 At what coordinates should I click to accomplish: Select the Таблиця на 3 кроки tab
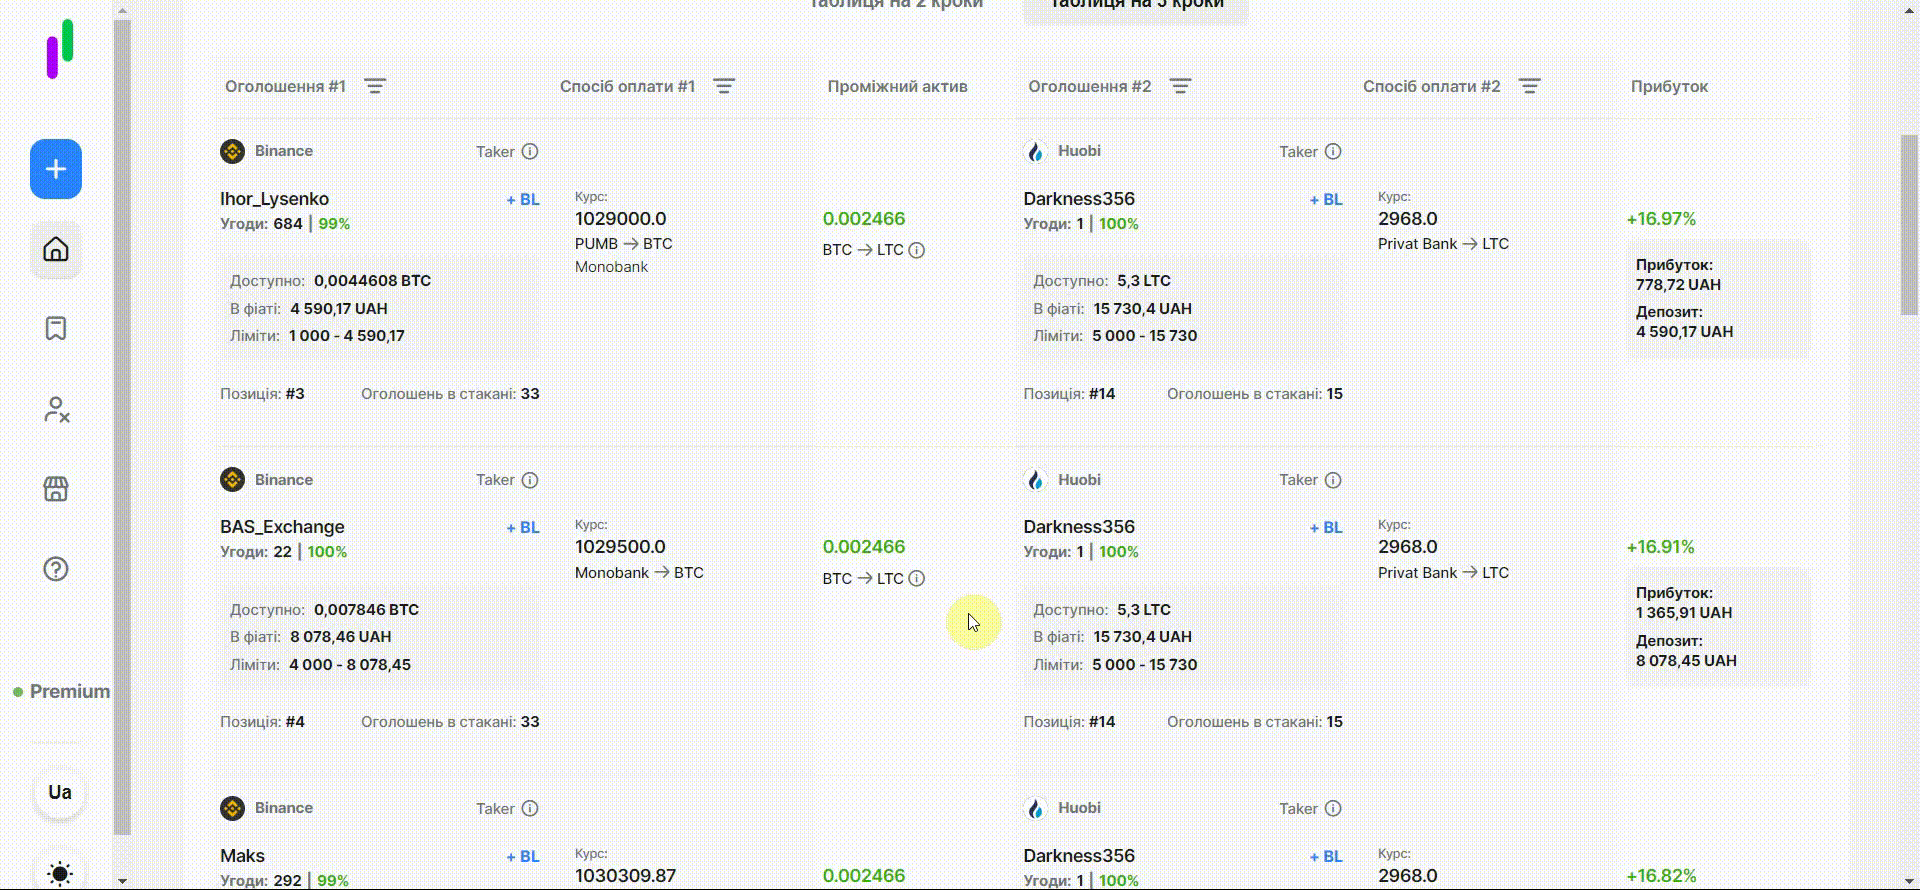click(1136, 6)
